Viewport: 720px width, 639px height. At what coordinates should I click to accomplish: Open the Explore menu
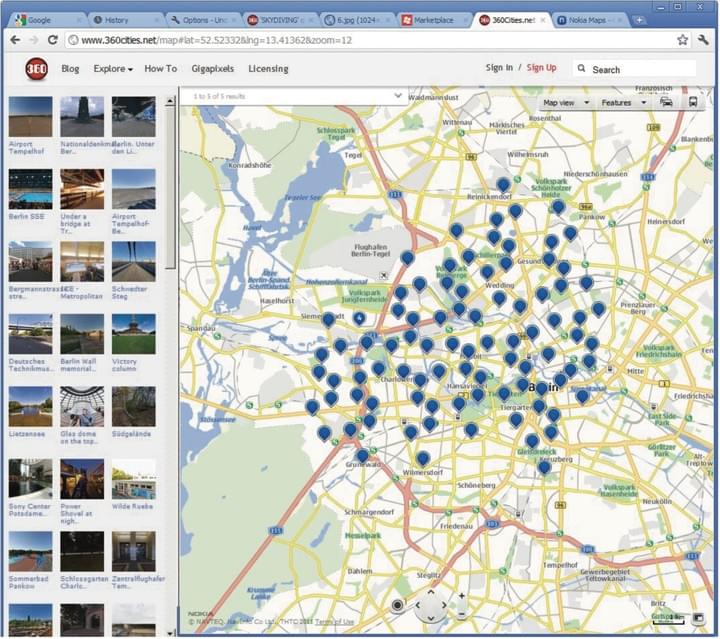tap(113, 69)
